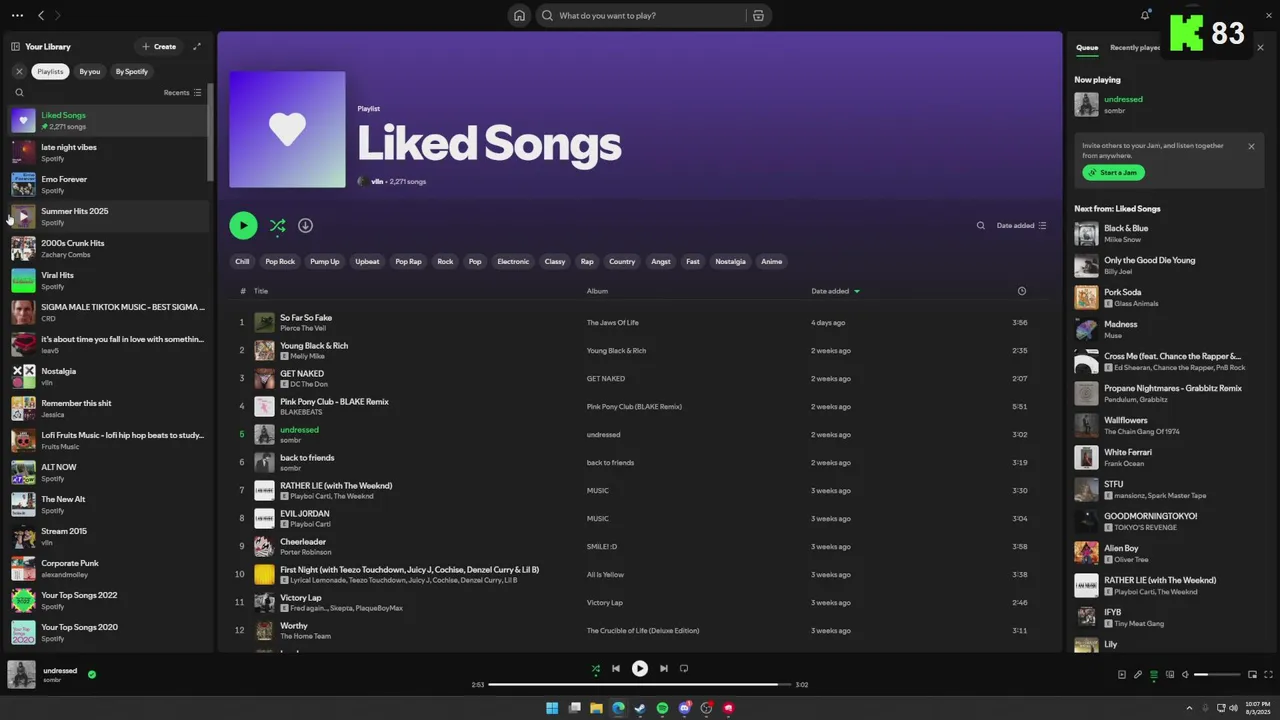The image size is (1280, 720).
Task: Search within the Liked Songs playlist
Action: tap(981, 226)
